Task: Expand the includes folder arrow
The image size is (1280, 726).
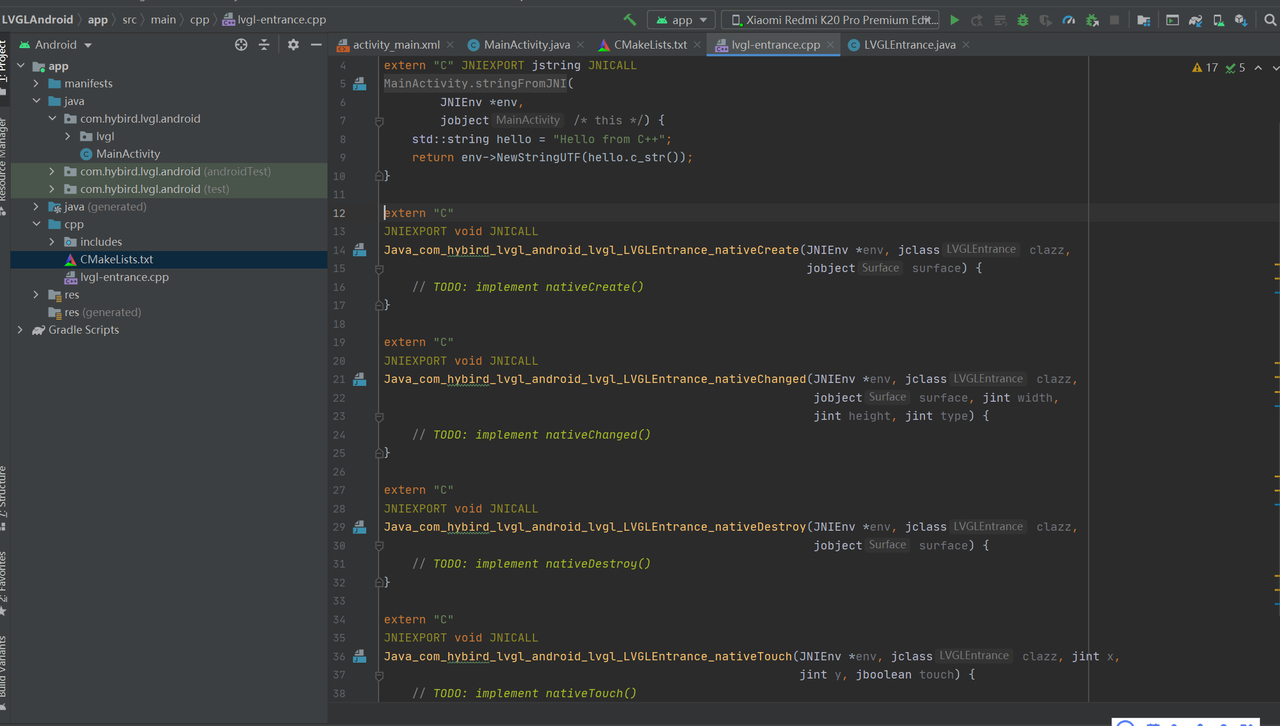Action: 53,242
